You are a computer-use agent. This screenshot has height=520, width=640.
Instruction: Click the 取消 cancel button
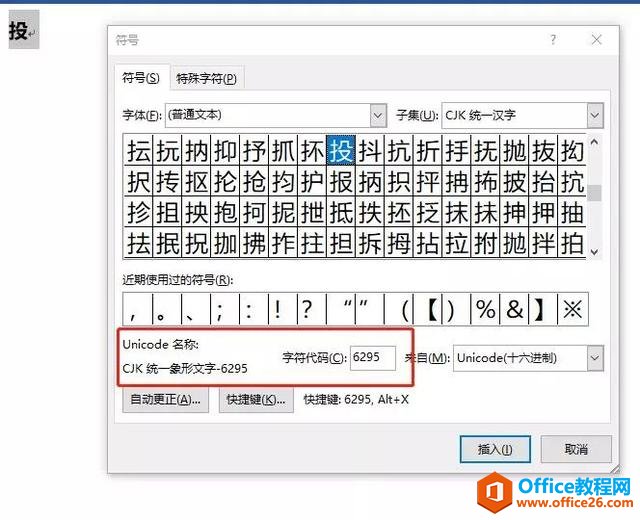(x=576, y=449)
